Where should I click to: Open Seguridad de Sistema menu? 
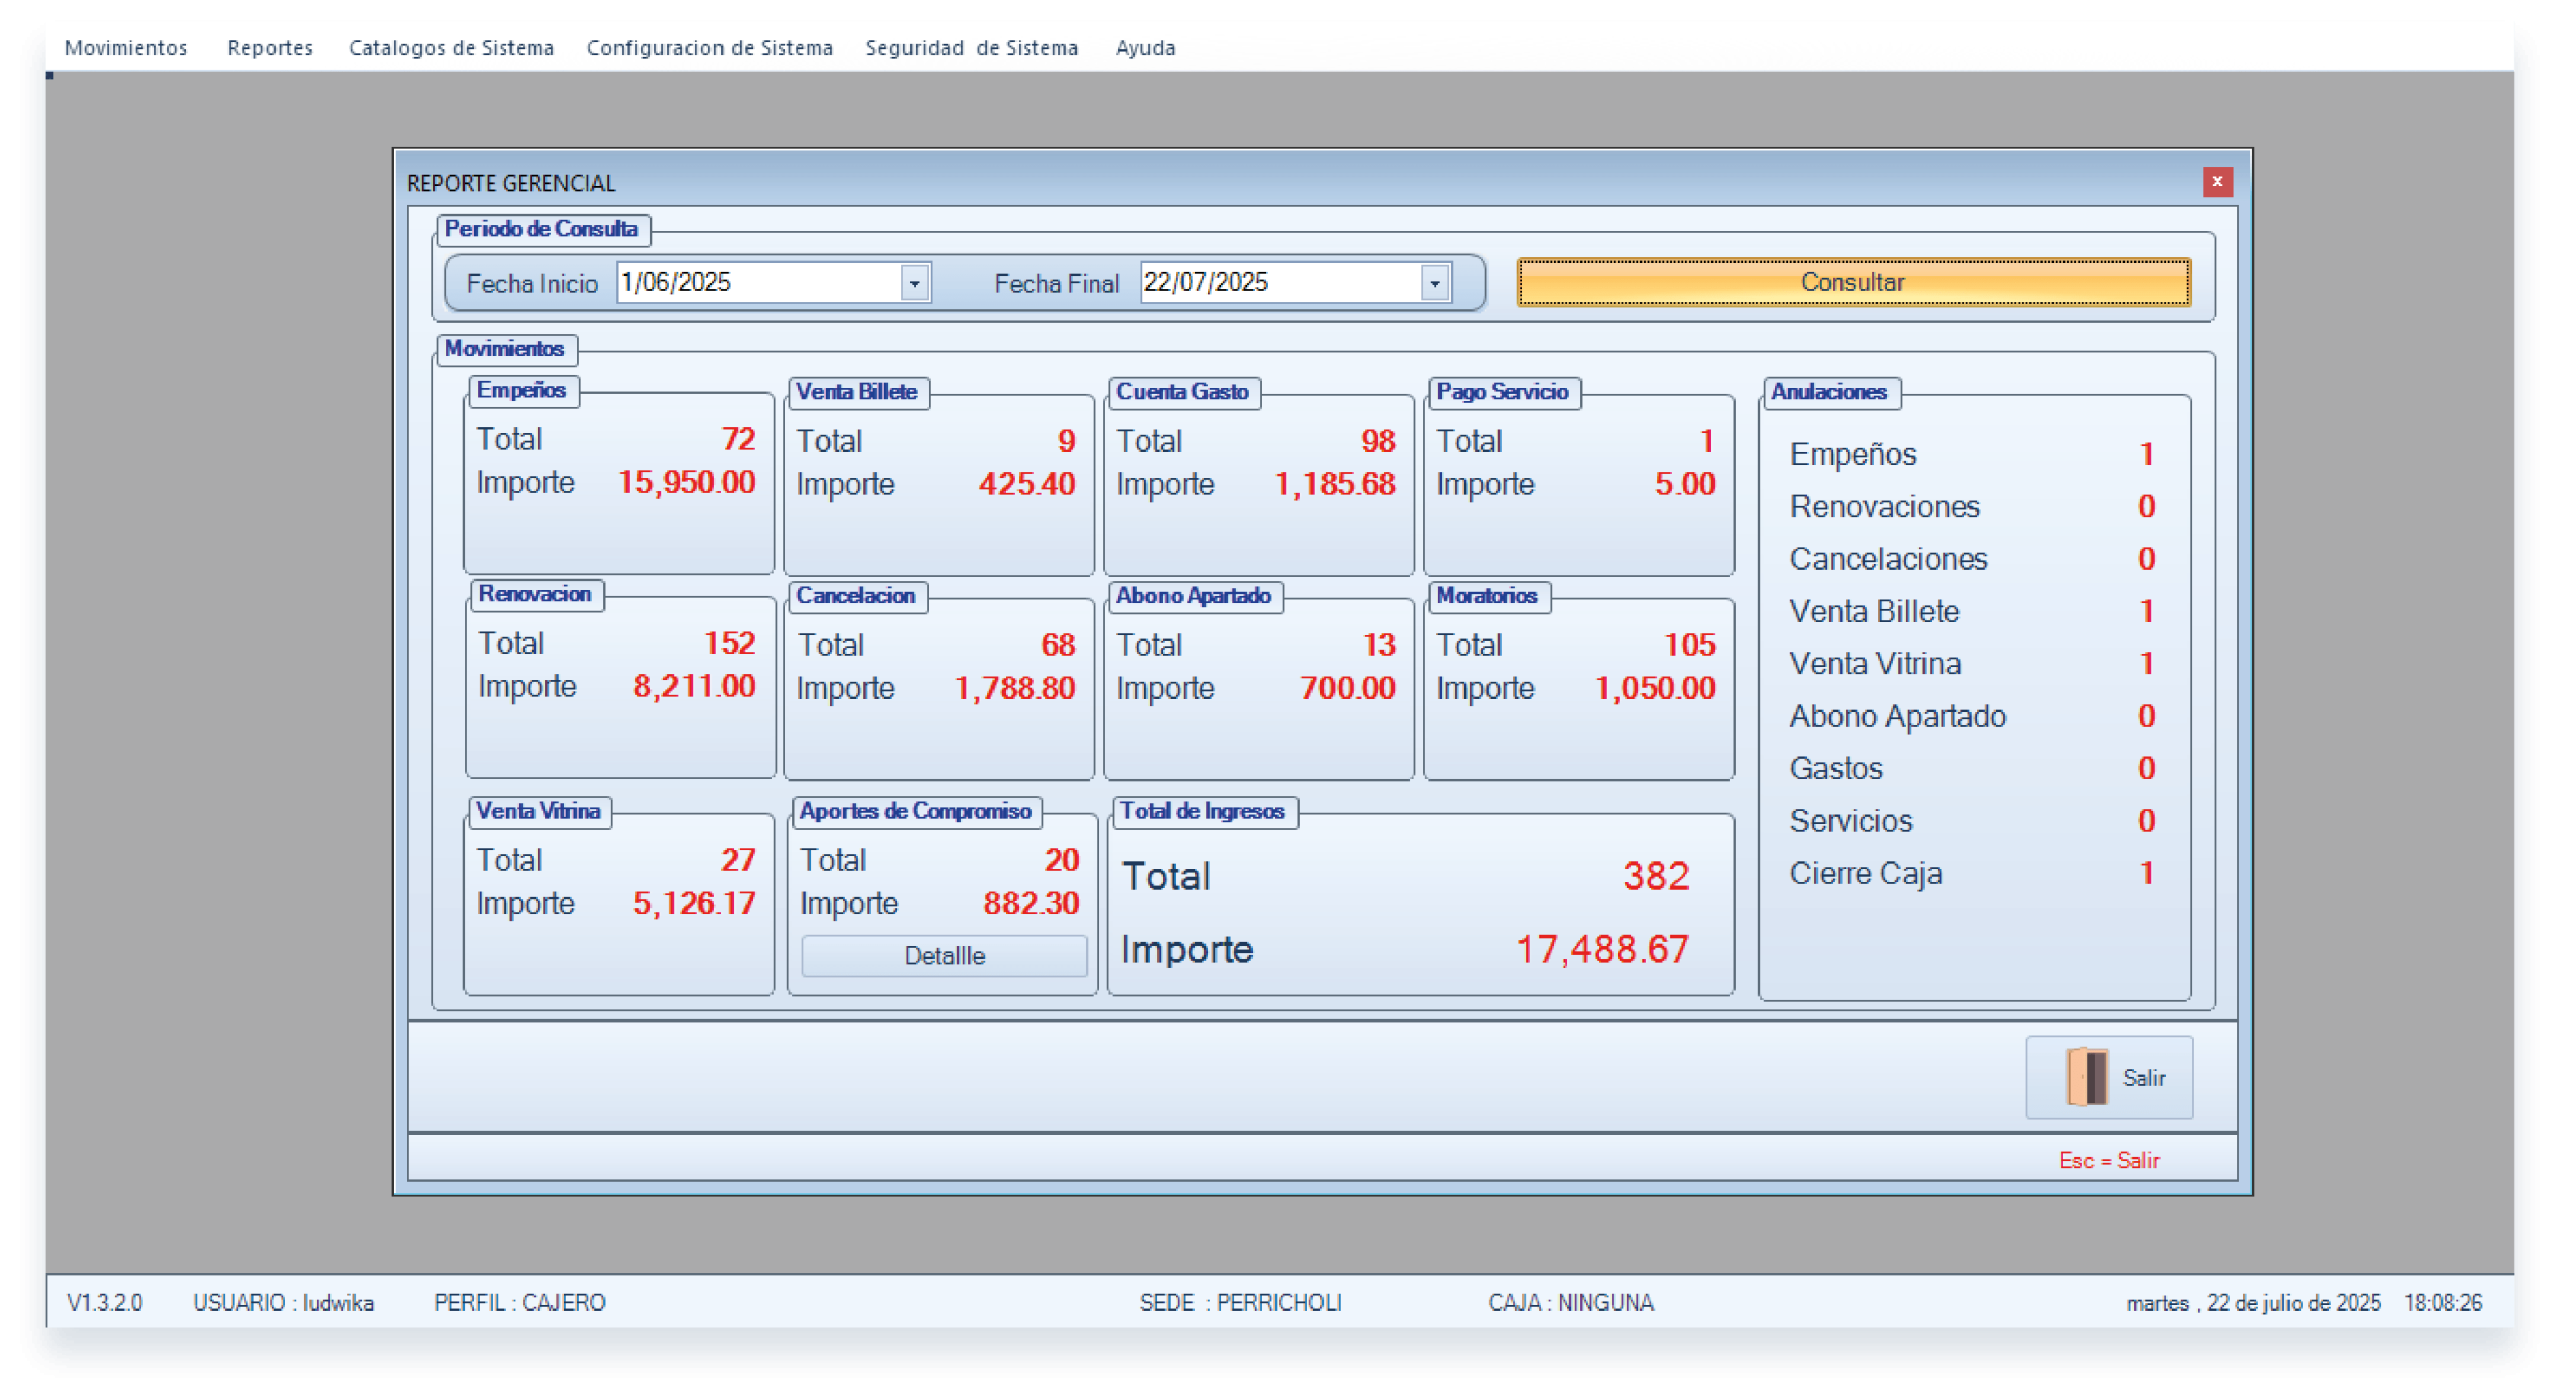(x=971, y=48)
